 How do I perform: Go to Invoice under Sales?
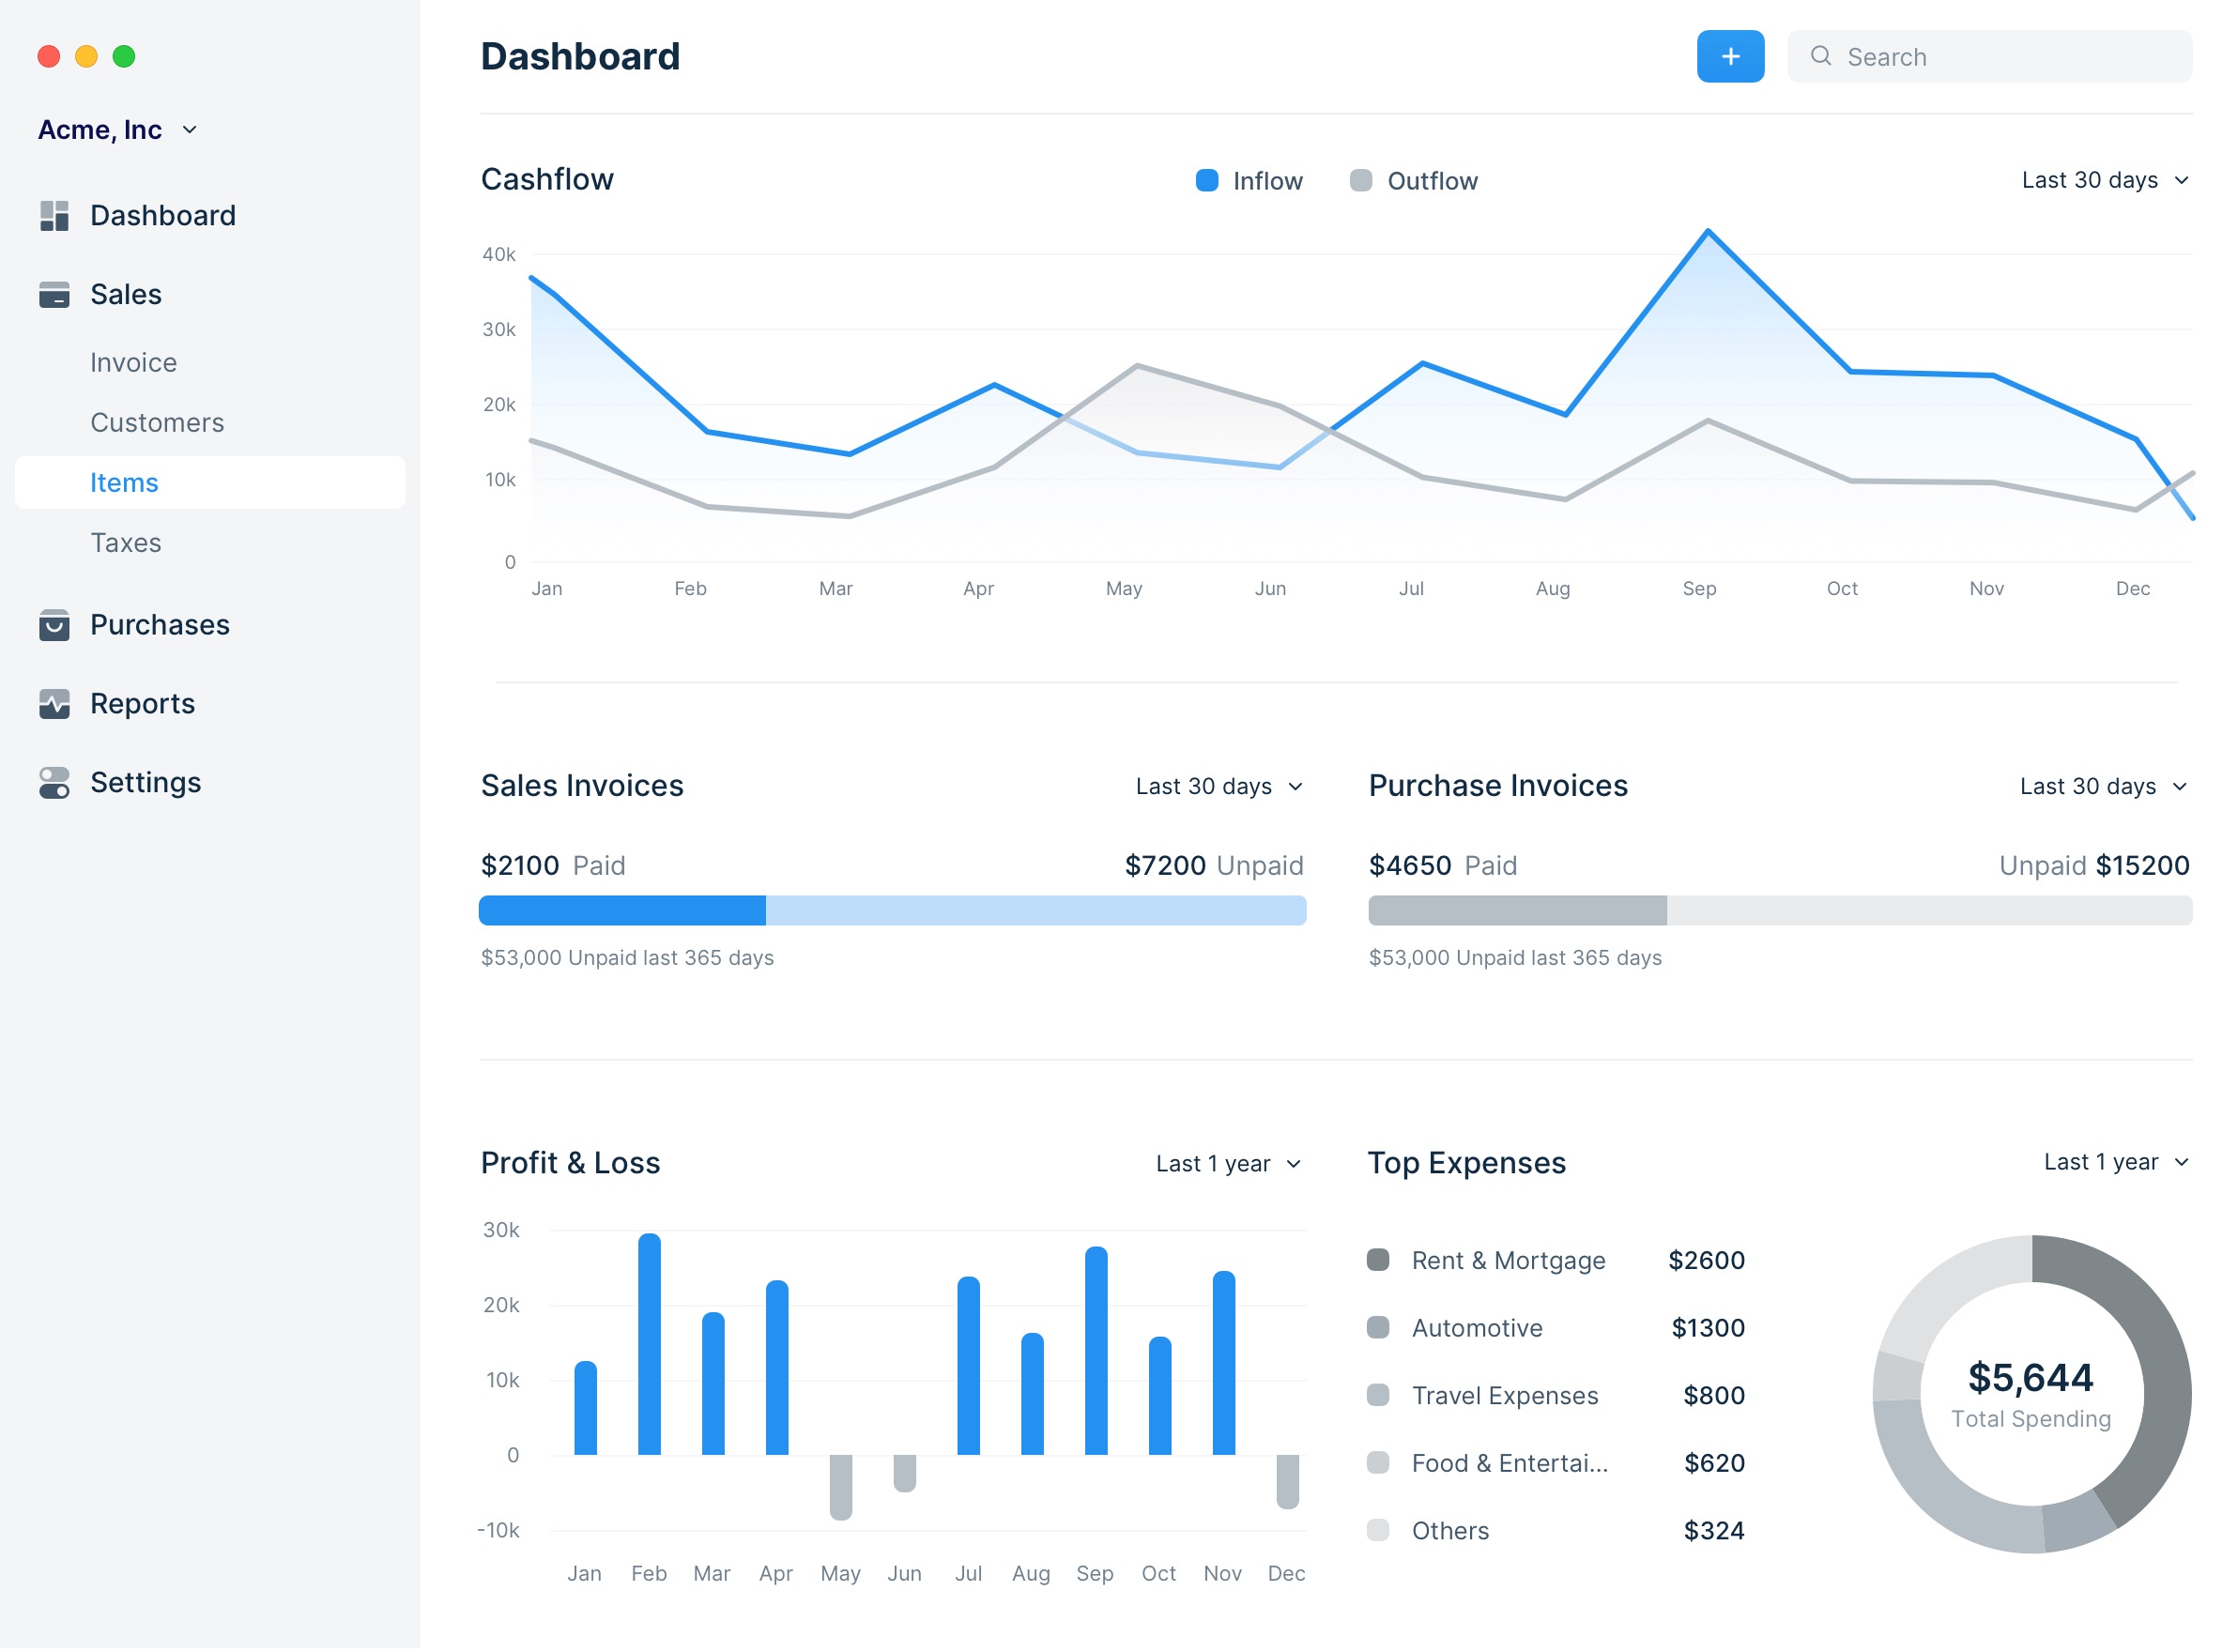point(134,363)
